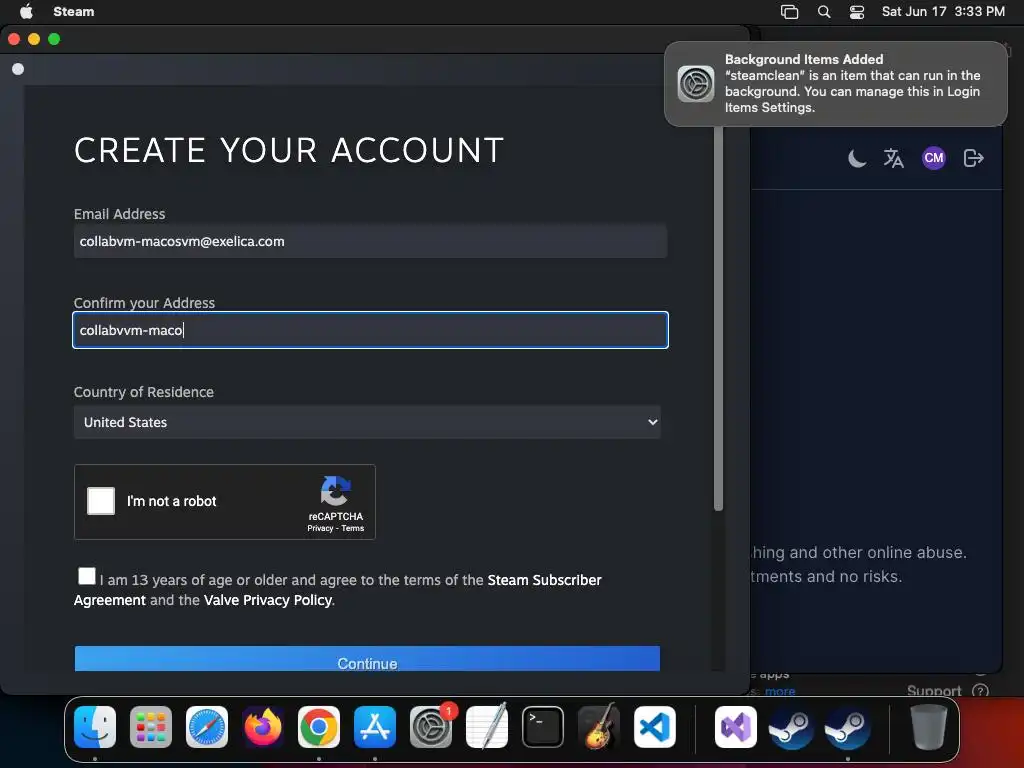Click the Steam window vertical scrollbar
This screenshot has height=768, width=1024.
tap(718, 319)
